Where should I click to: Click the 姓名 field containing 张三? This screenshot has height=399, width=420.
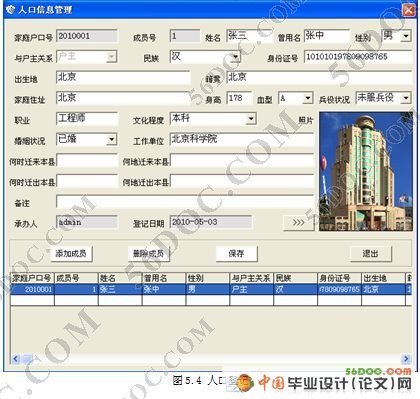(249, 36)
